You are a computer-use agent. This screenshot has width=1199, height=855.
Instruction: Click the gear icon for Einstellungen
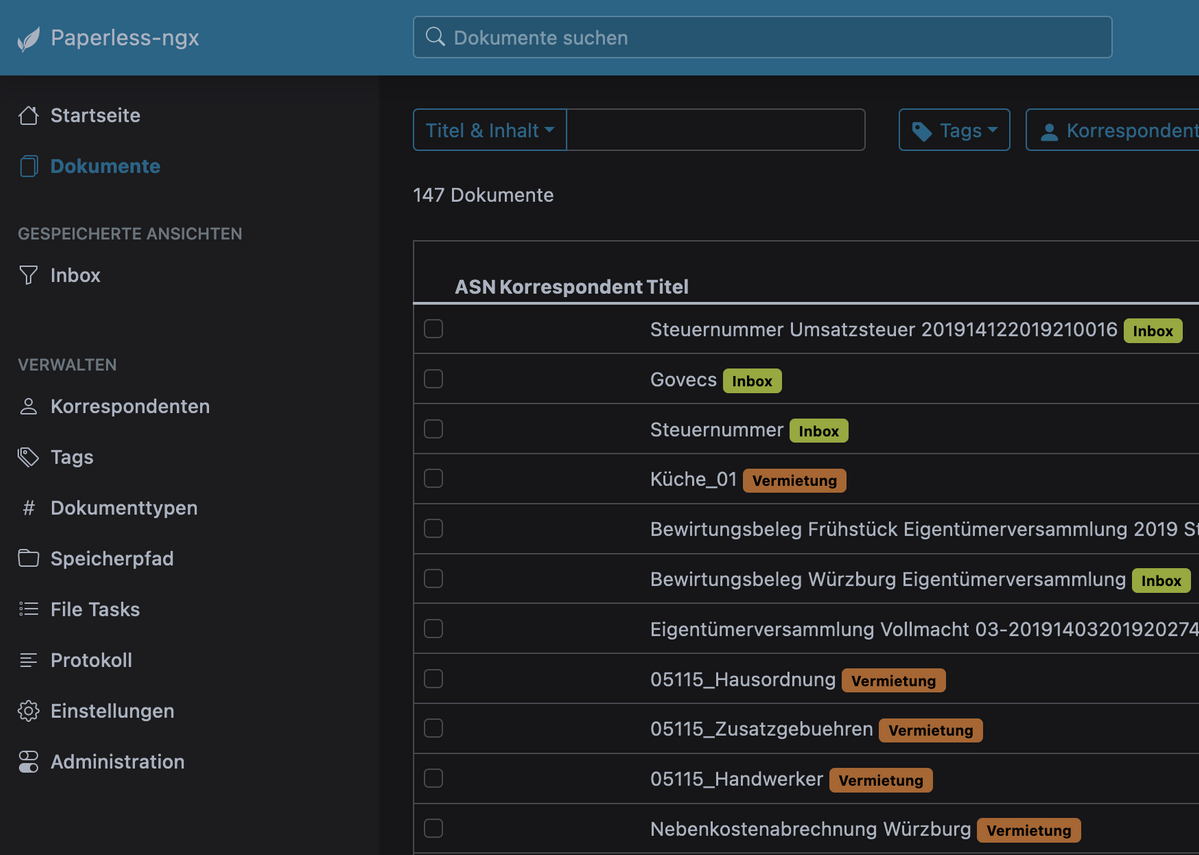point(29,711)
